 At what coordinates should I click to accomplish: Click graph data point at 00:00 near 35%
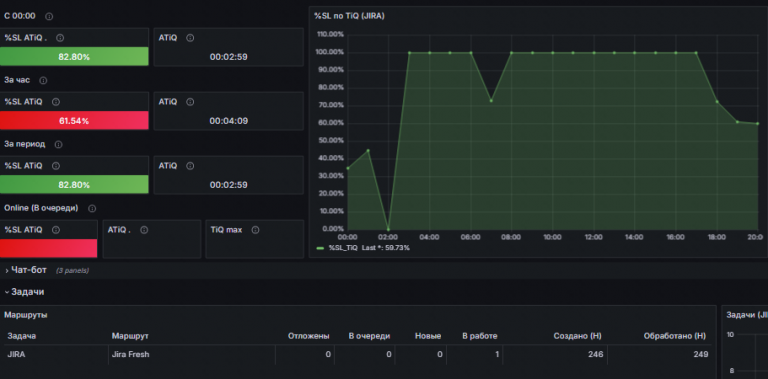(348, 168)
